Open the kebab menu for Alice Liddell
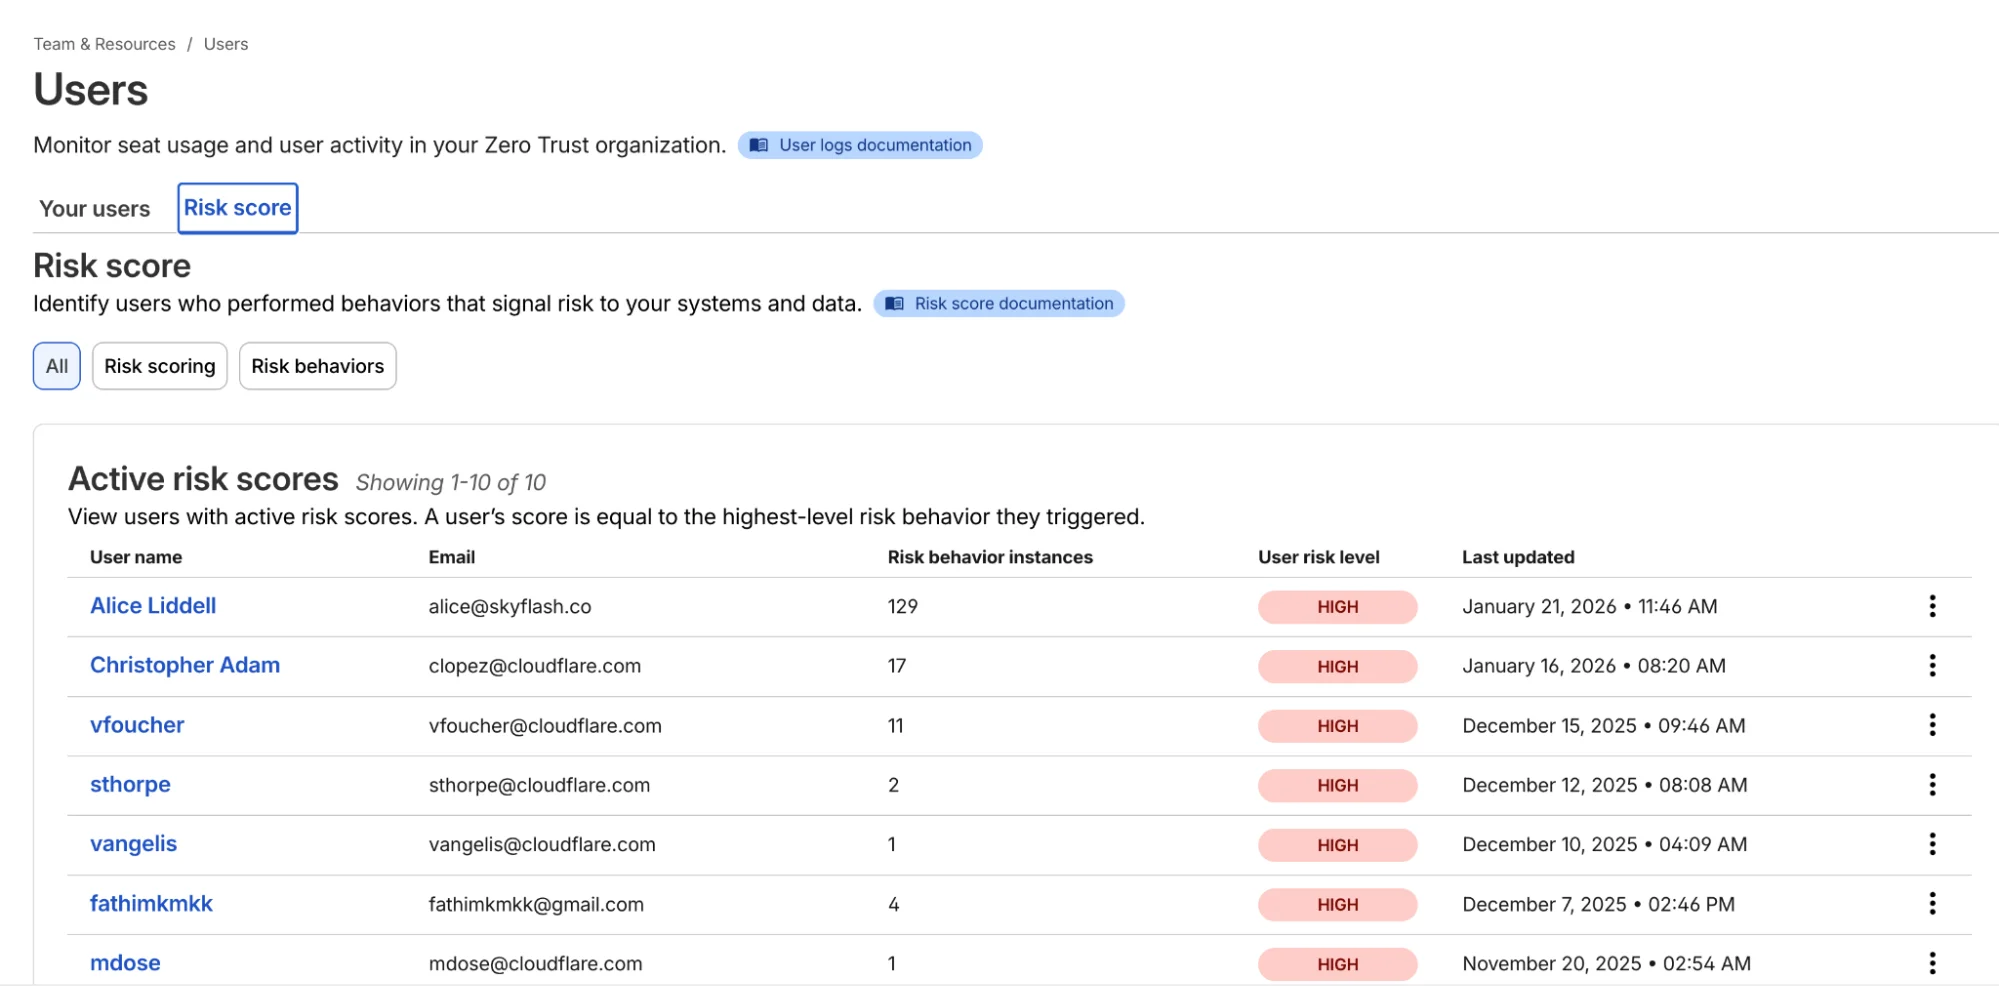The width and height of the screenshot is (1999, 986). tap(1932, 606)
